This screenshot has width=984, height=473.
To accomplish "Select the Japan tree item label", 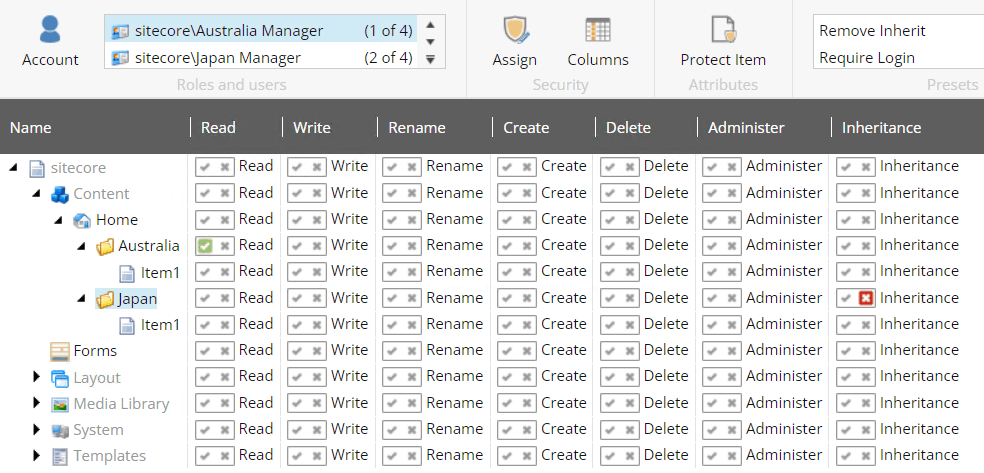I will point(137,299).
